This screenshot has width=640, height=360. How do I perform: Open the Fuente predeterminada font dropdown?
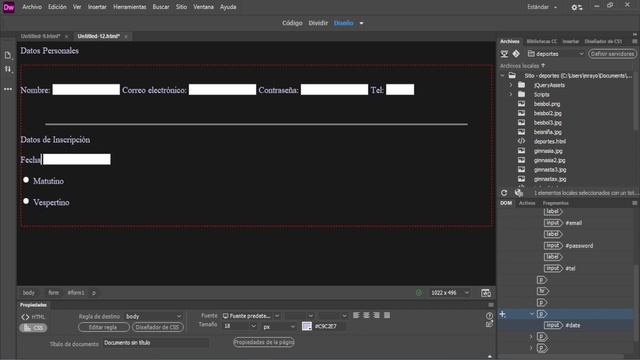click(x=251, y=316)
